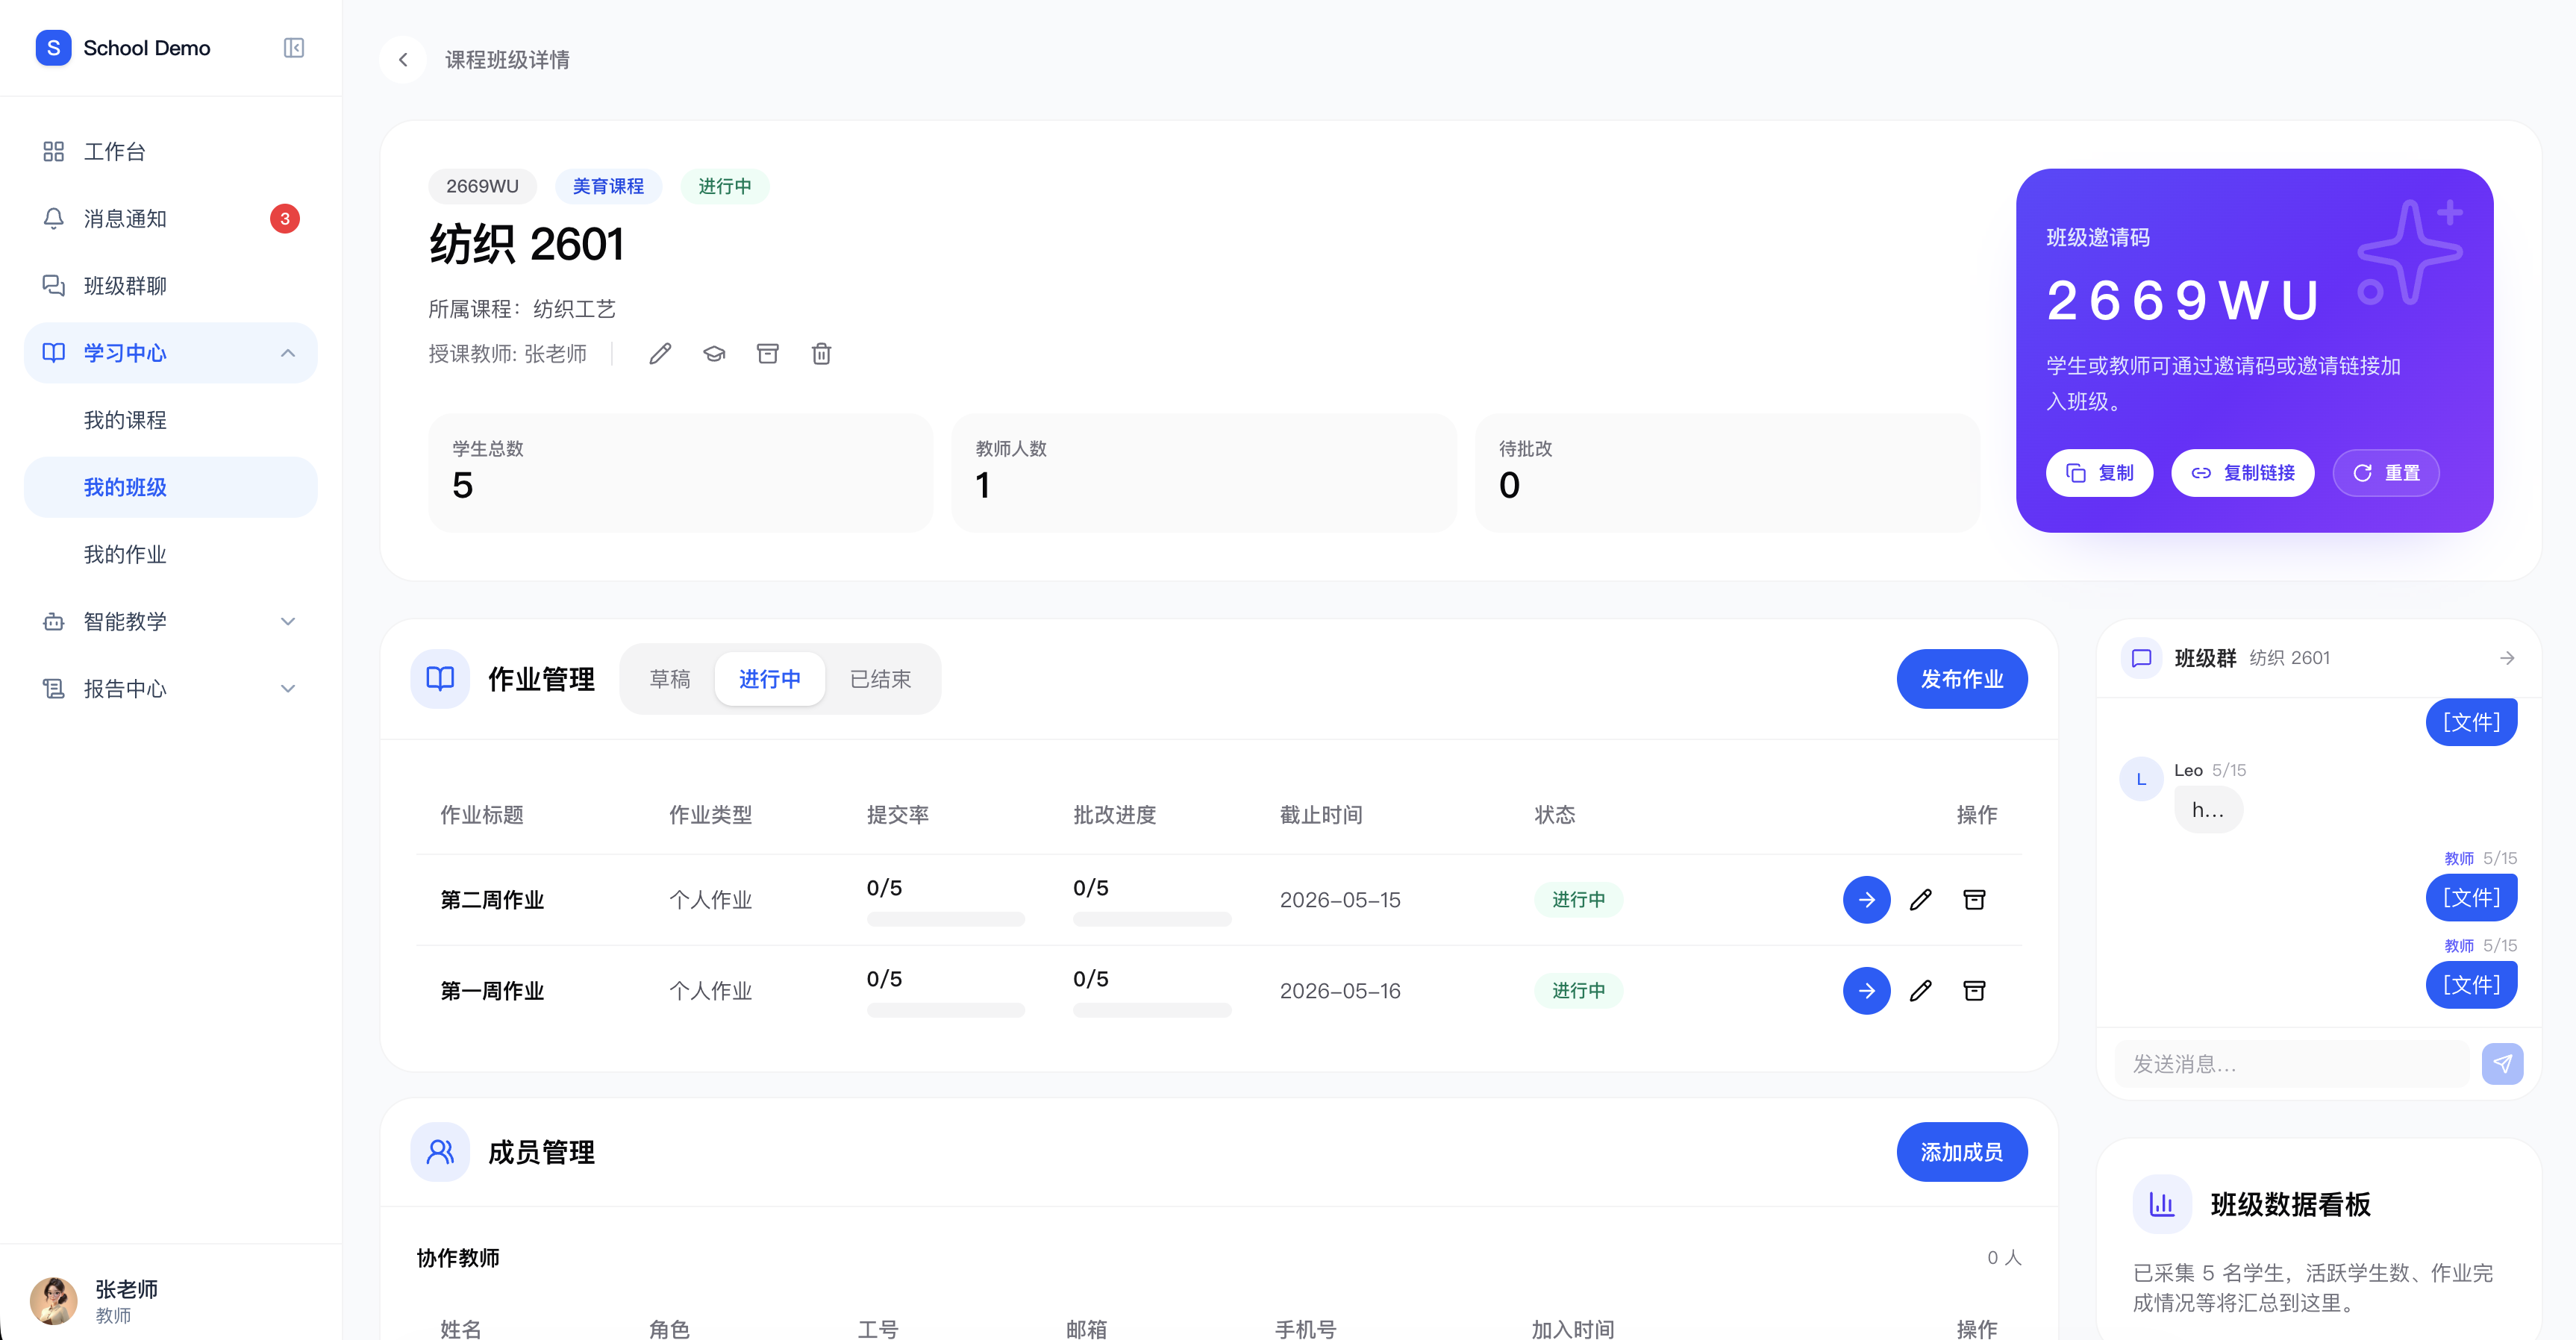Image resolution: width=2576 pixels, height=1340 pixels.
Task: Click Leo's avatar in the chat
Action: pos(2141,778)
